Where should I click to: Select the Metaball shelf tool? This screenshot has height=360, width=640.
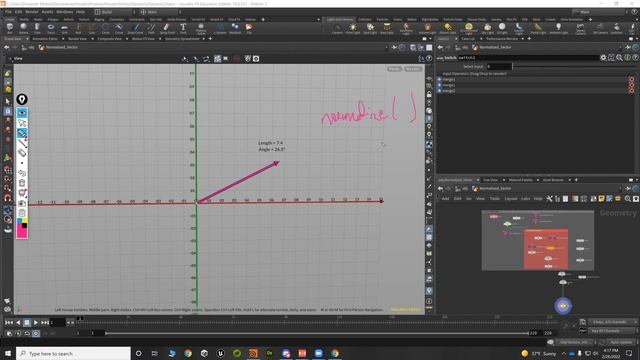tap(235, 28)
